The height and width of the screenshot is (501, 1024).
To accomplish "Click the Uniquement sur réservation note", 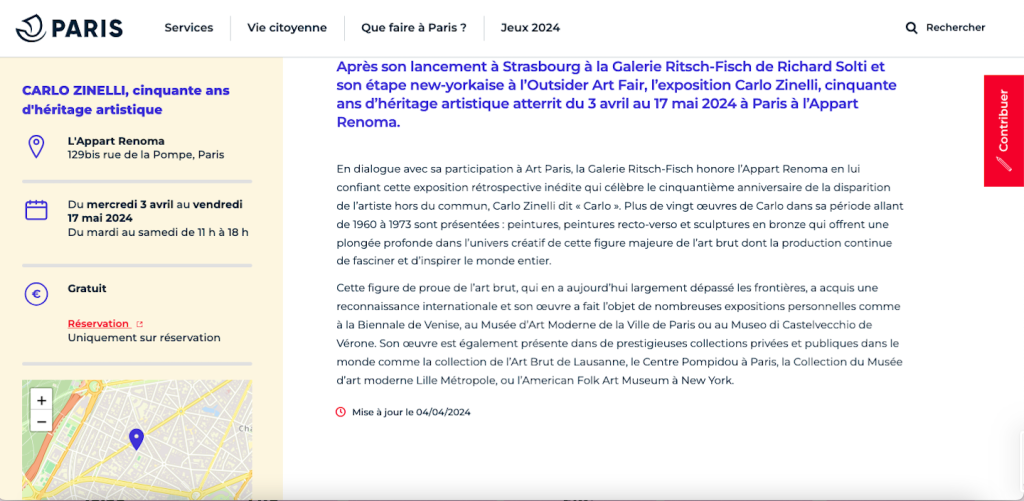I will (x=144, y=338).
